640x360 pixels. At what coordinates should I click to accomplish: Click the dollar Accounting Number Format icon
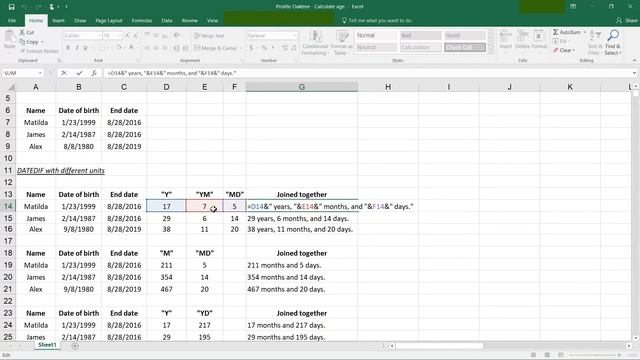coord(251,48)
